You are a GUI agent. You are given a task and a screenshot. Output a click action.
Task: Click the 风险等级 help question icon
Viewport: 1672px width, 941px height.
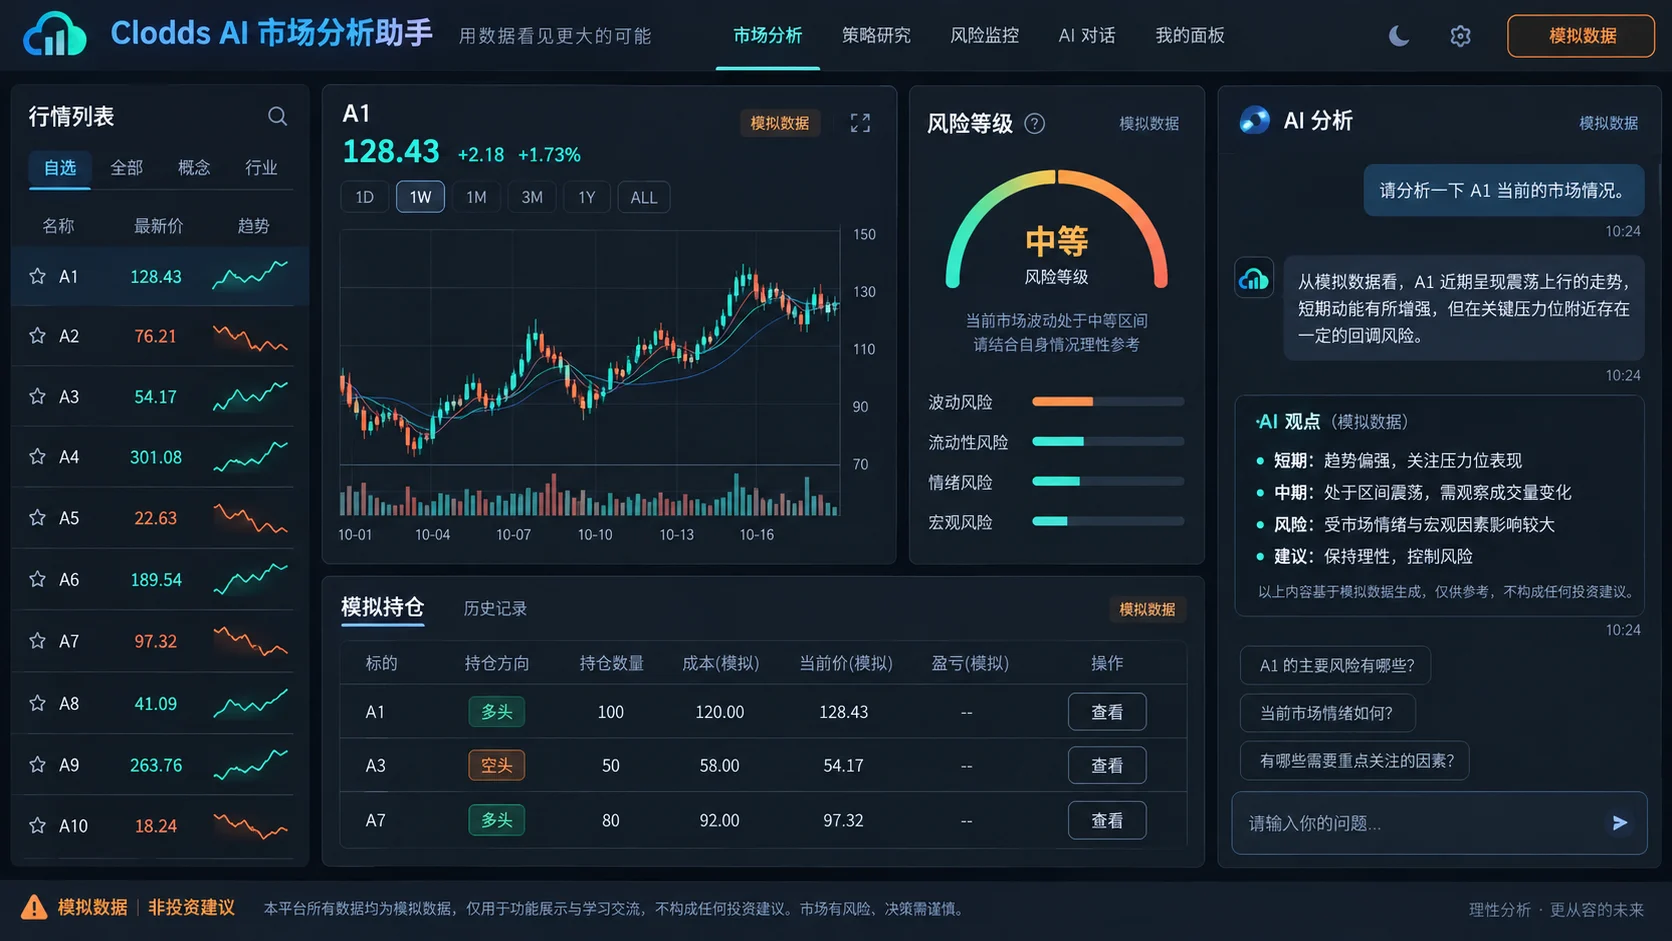click(x=1035, y=123)
